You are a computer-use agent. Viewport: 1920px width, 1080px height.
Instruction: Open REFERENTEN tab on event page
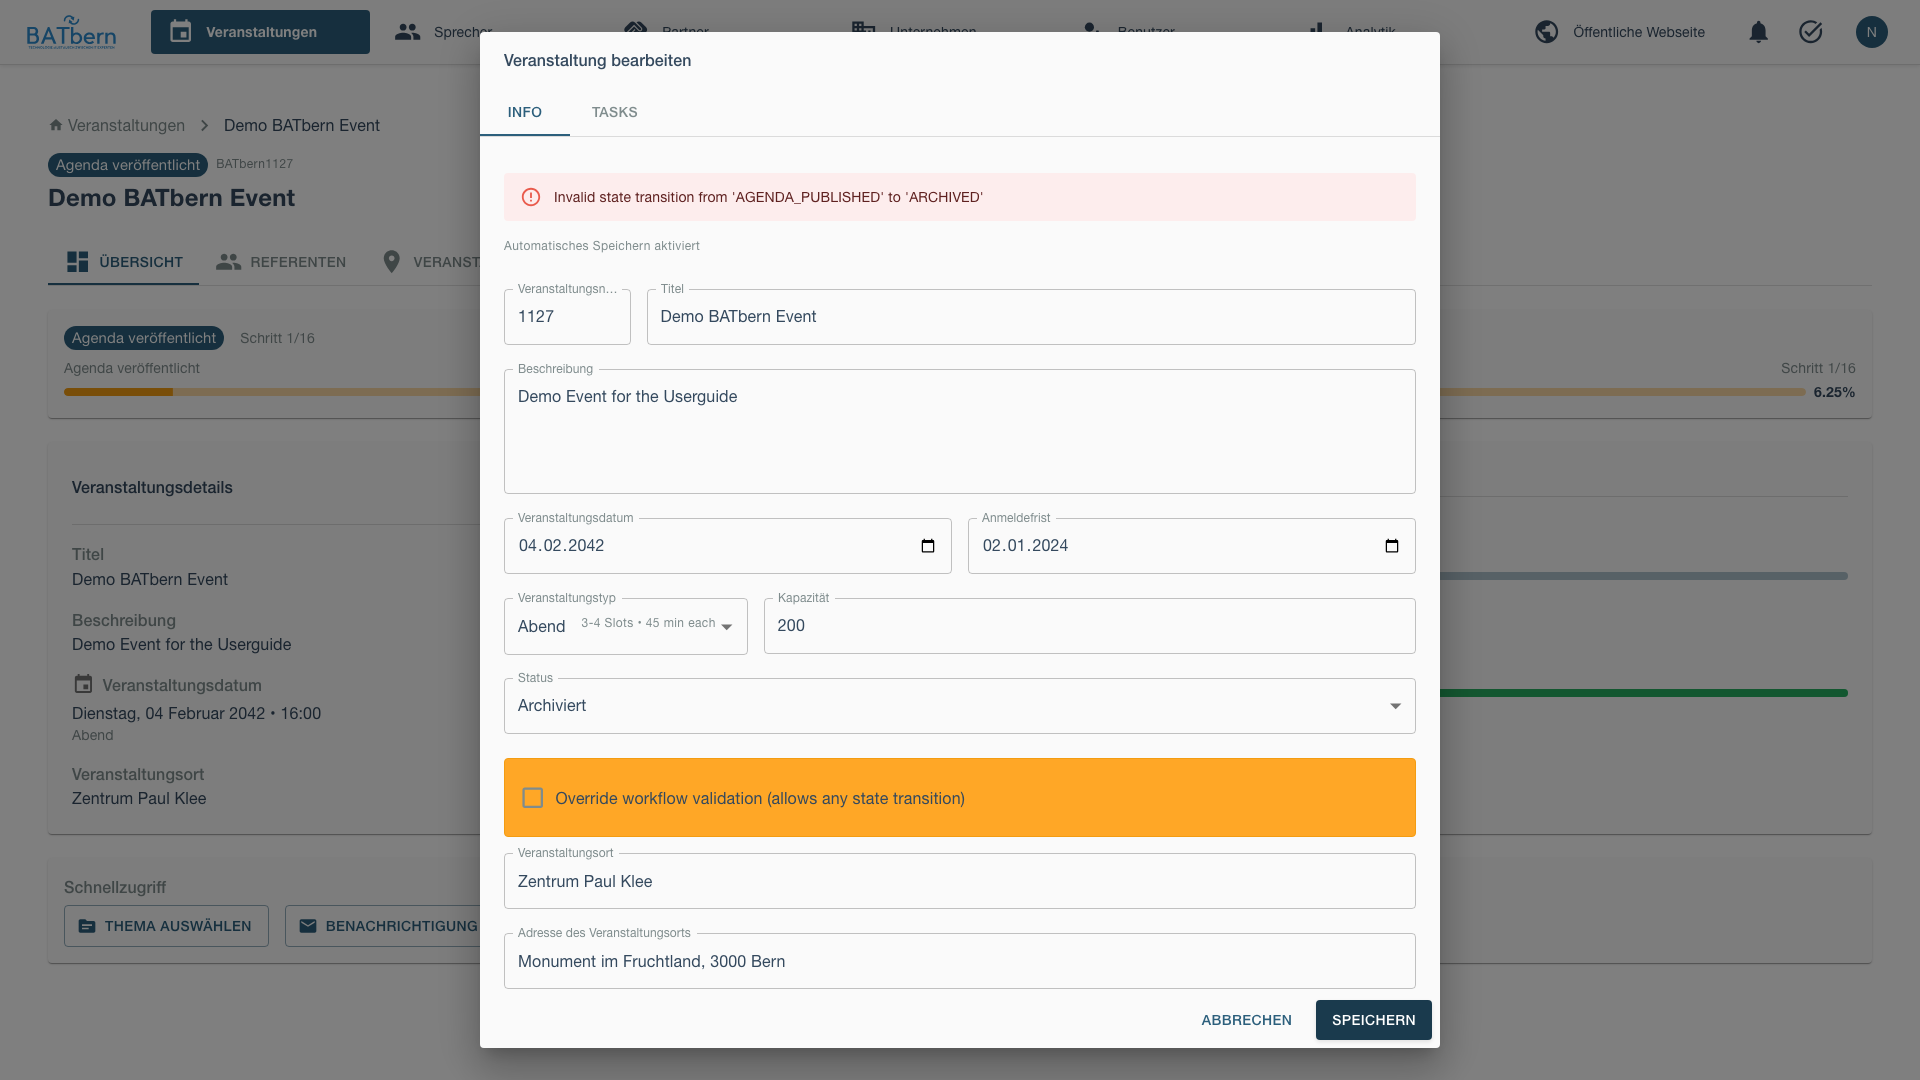(281, 262)
